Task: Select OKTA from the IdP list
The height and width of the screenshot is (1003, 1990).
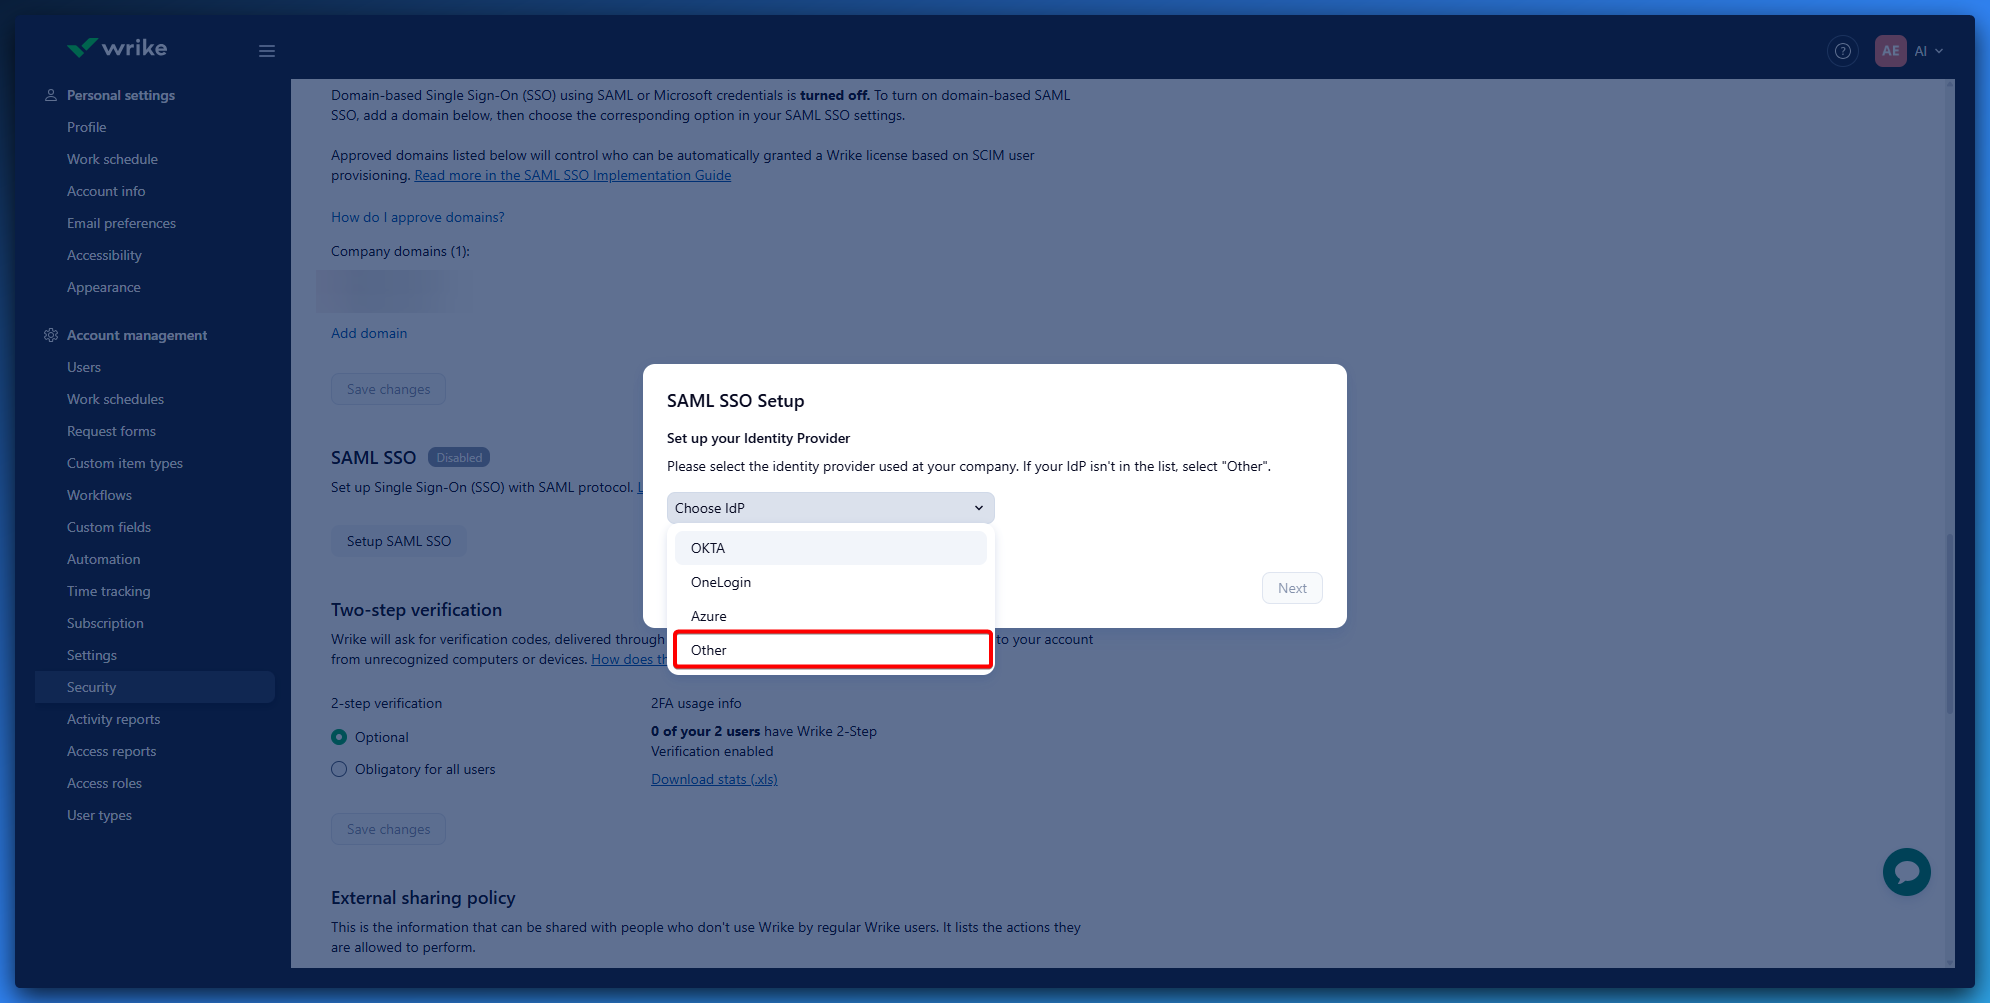Action: click(x=830, y=548)
